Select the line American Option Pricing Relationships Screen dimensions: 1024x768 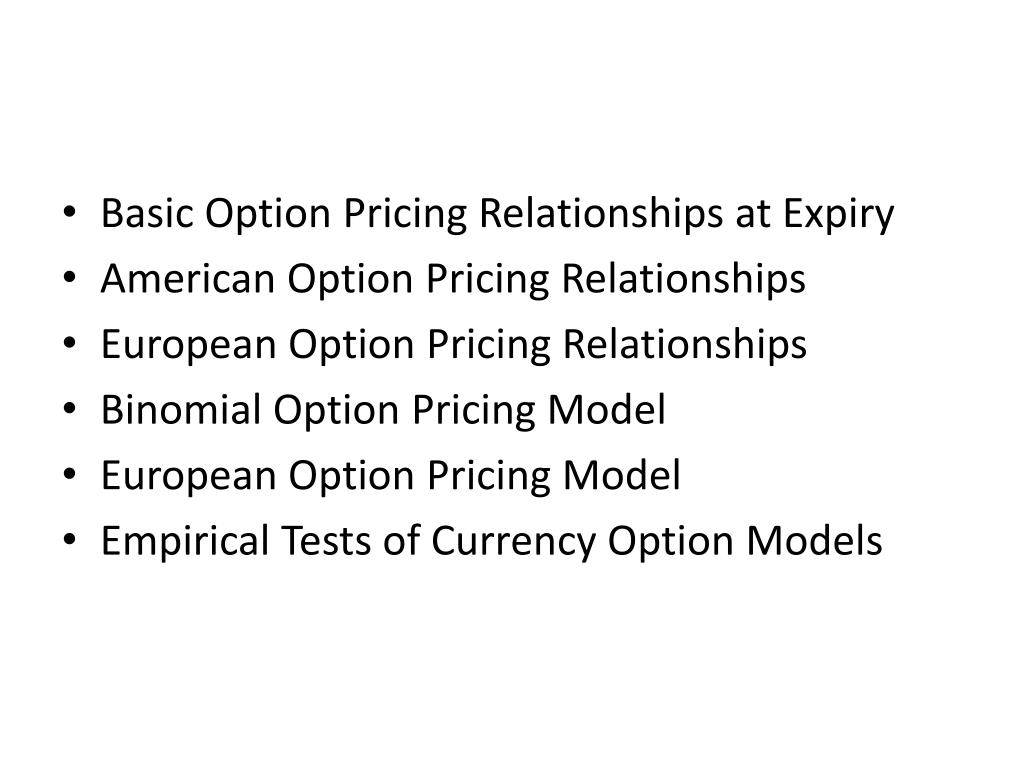click(453, 280)
